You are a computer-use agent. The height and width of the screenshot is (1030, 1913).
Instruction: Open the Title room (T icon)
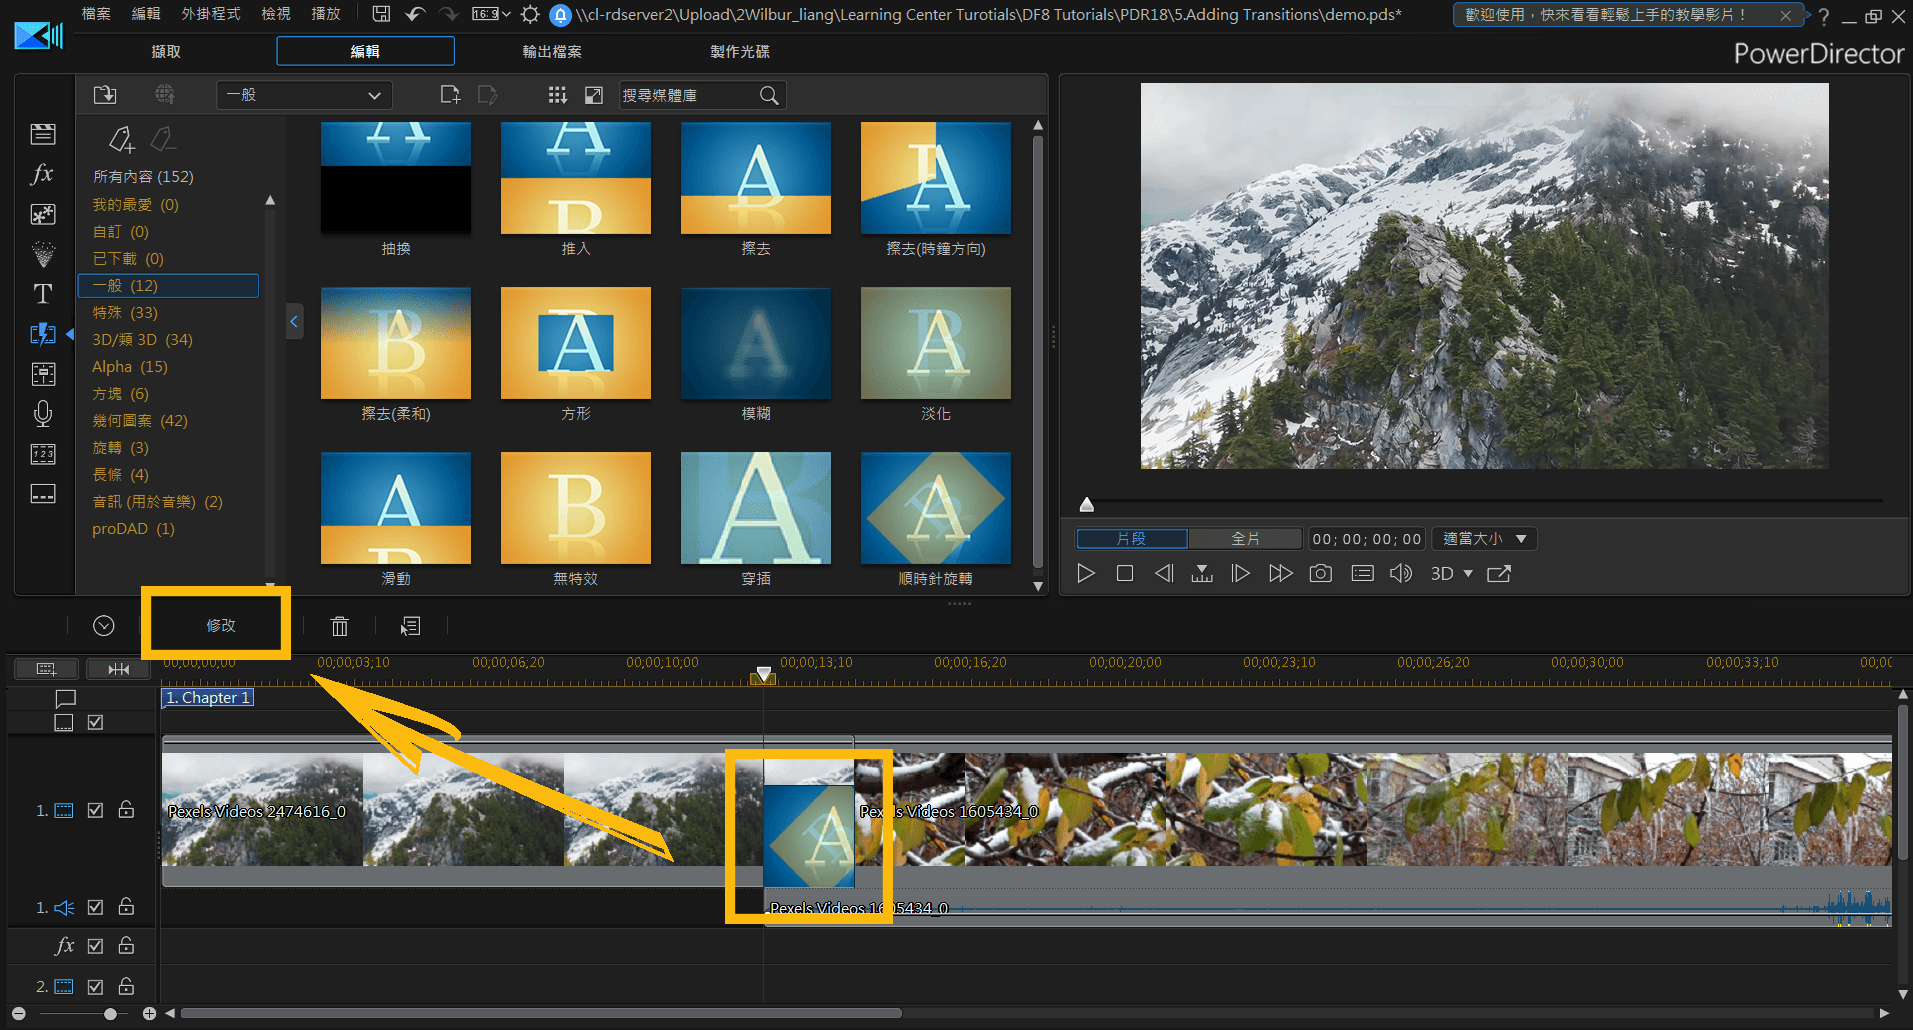coord(43,294)
